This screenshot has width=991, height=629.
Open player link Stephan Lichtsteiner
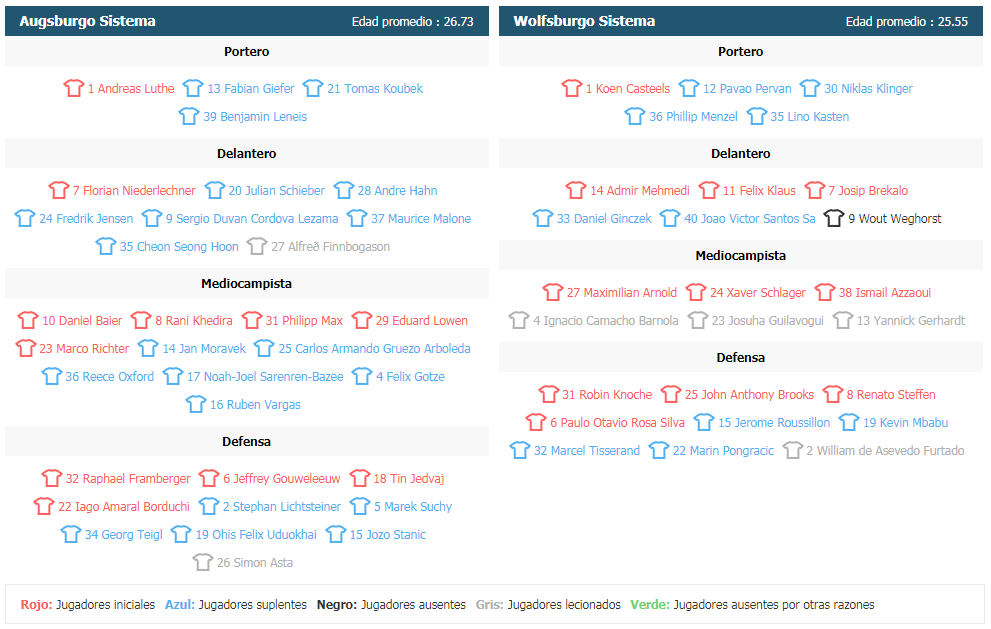pyautogui.click(x=281, y=507)
